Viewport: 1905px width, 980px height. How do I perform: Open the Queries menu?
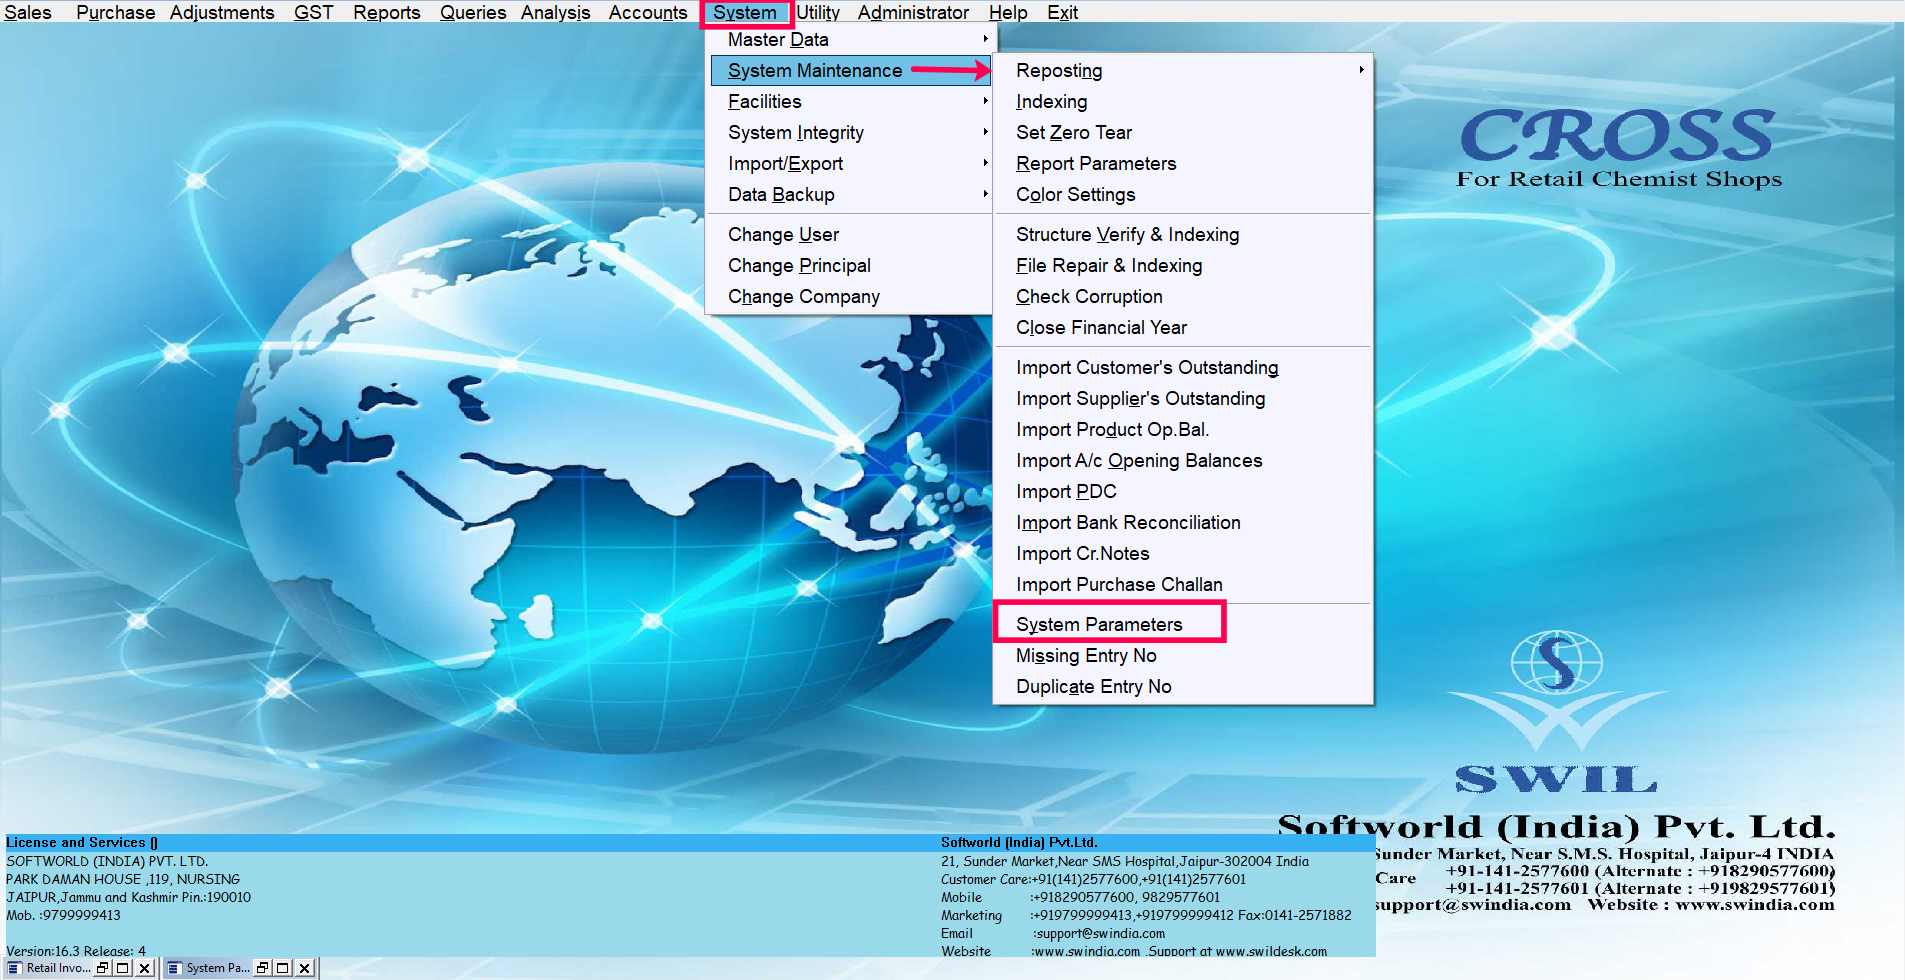[x=473, y=12]
